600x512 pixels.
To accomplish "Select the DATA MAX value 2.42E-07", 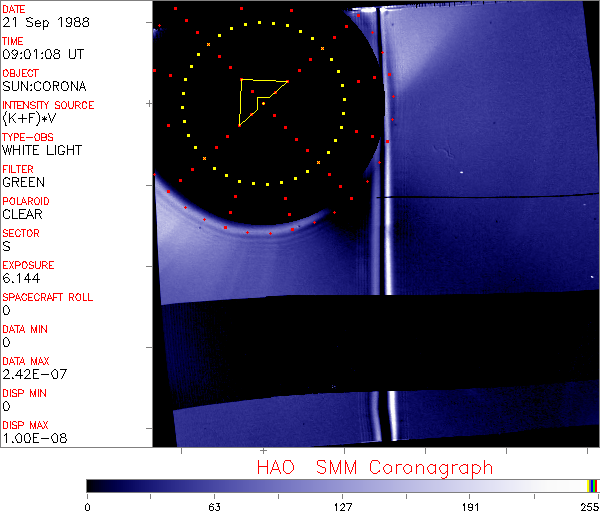I will coord(30,375).
